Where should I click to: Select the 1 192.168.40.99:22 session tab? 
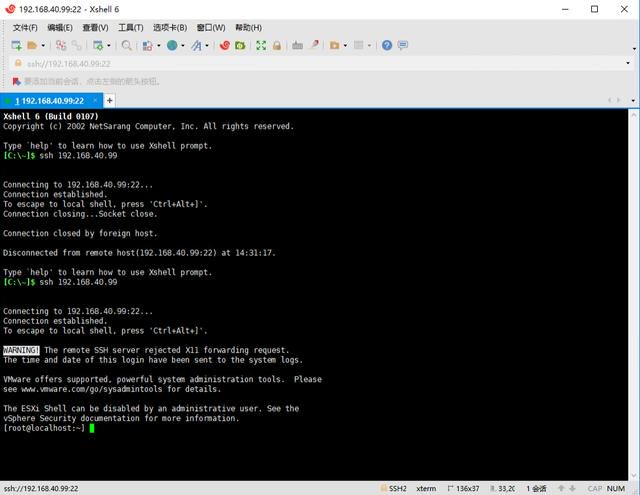click(x=49, y=101)
